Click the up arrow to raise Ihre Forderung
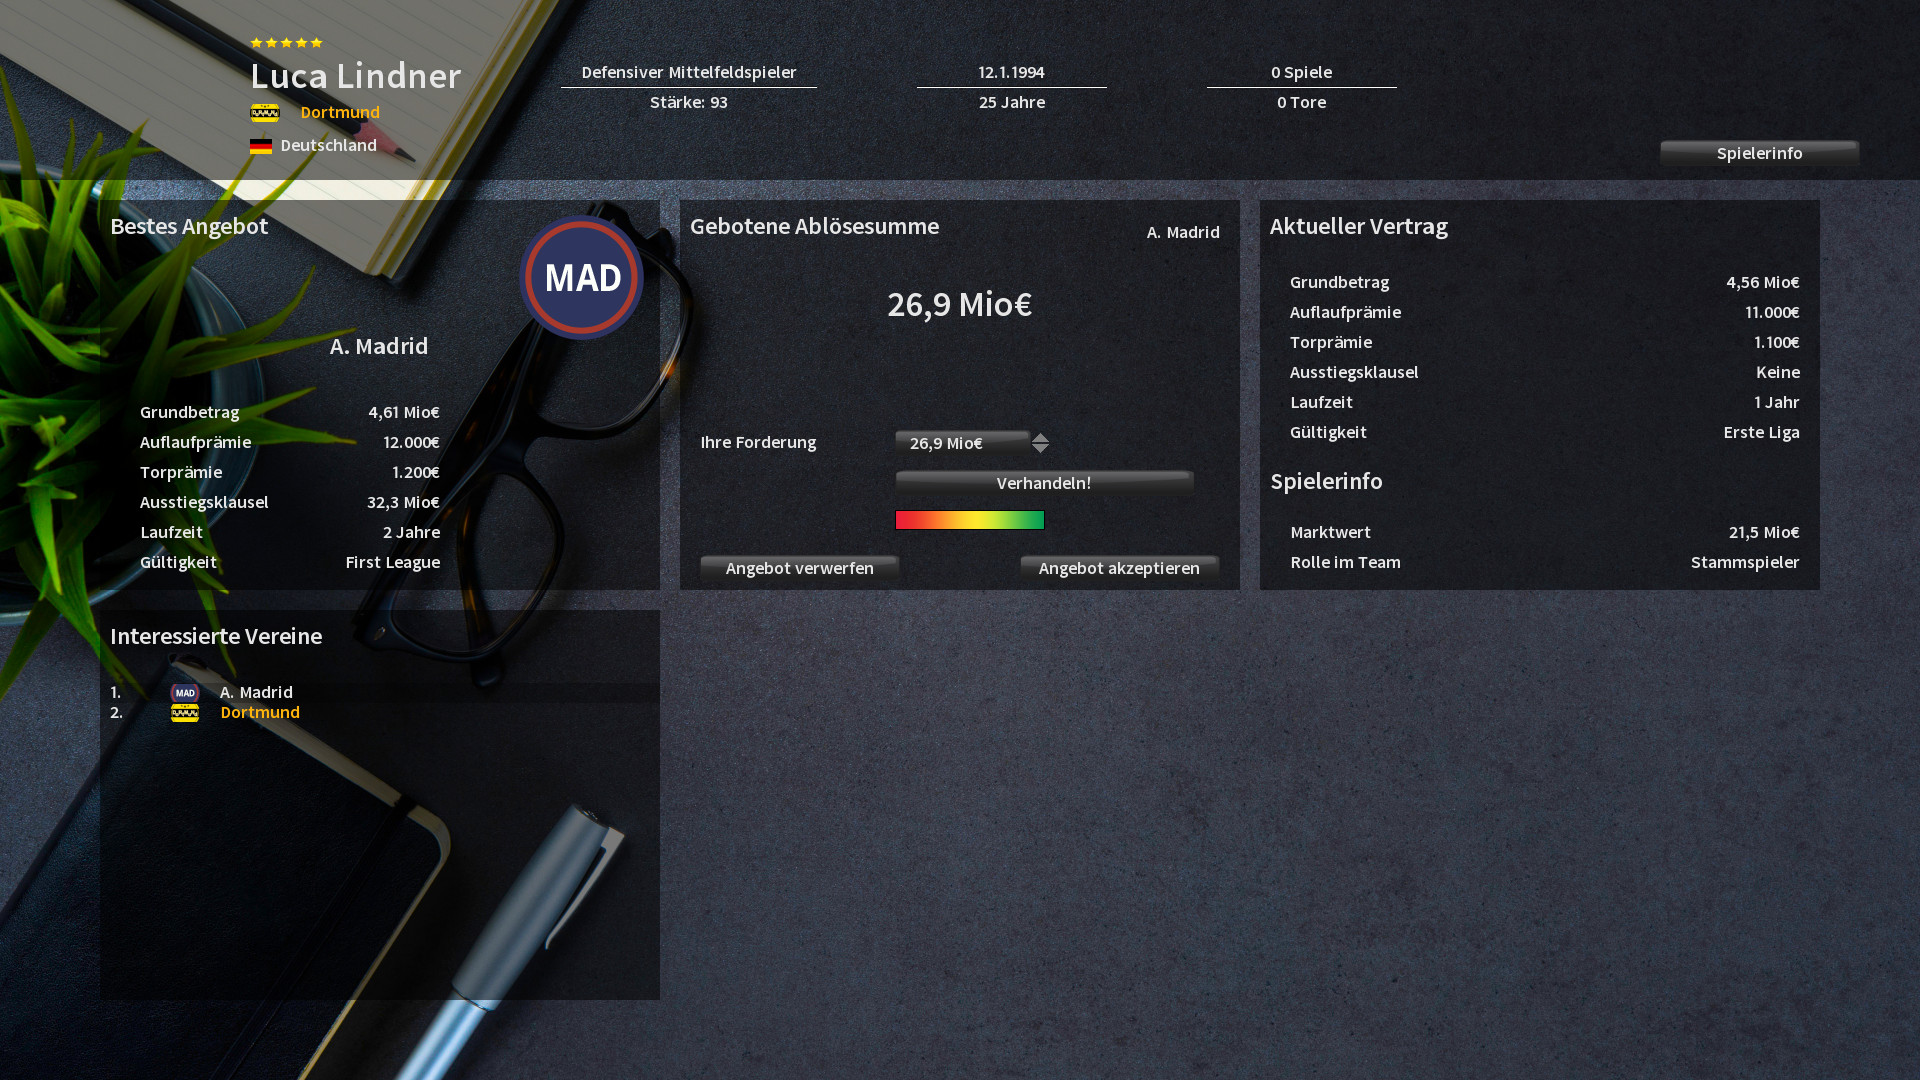Screen dimensions: 1920x1080 coord(1040,437)
